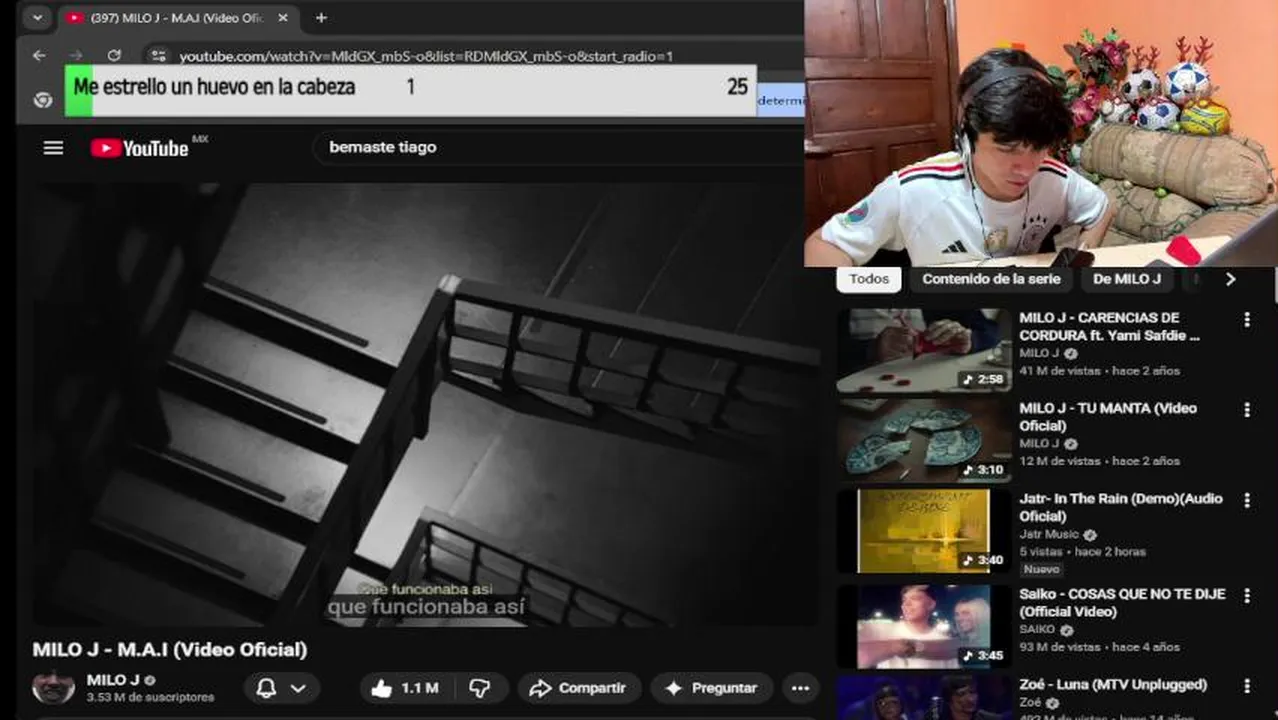Open options for CARENCIAS DE CORDURA video
This screenshot has width=1278, height=720.
[x=1246, y=320]
